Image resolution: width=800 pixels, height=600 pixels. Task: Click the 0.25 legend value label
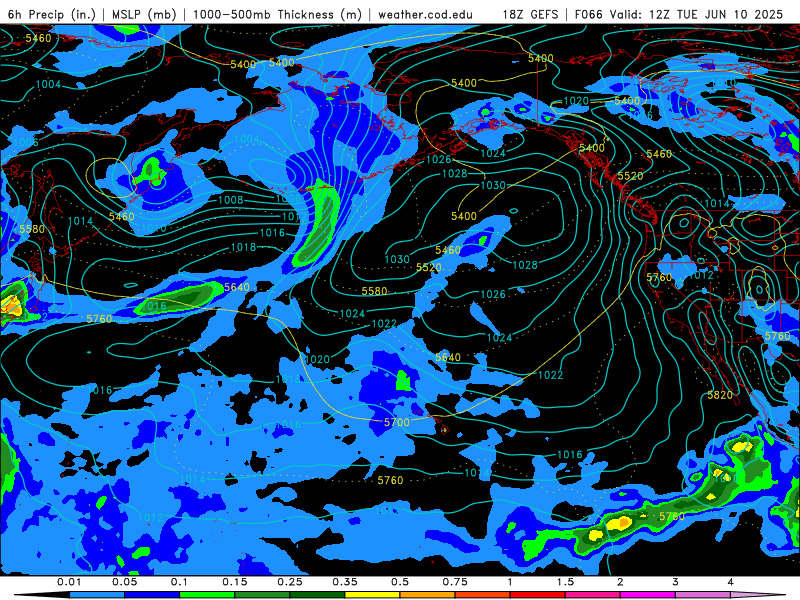[290, 582]
